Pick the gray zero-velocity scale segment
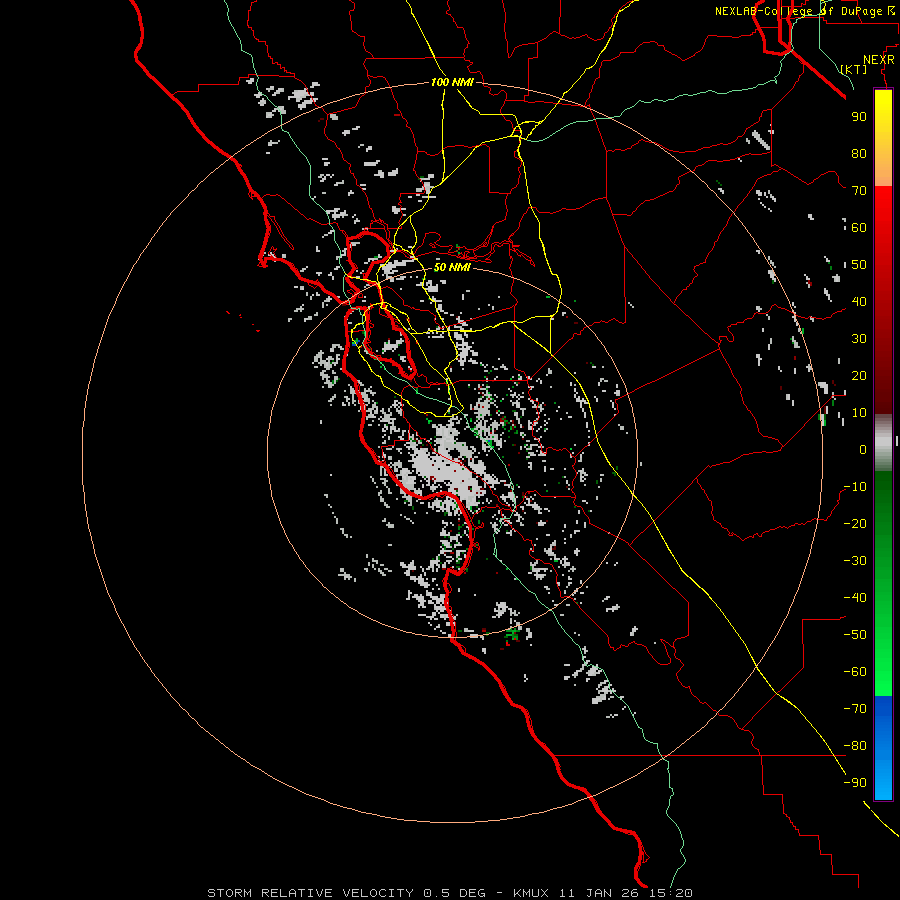This screenshot has width=900, height=900. [883, 443]
